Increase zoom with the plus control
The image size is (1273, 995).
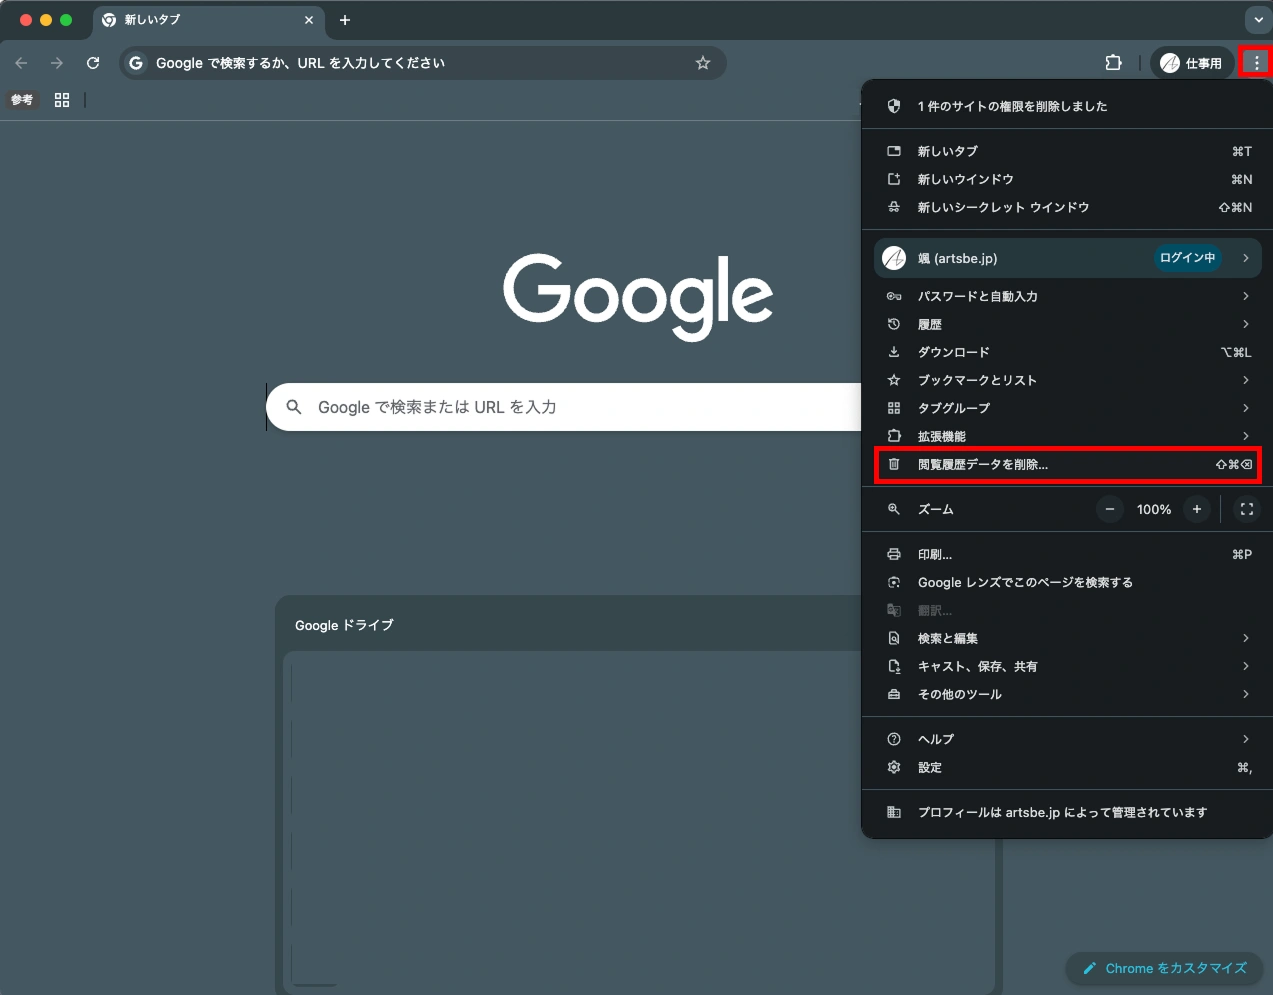click(1196, 509)
